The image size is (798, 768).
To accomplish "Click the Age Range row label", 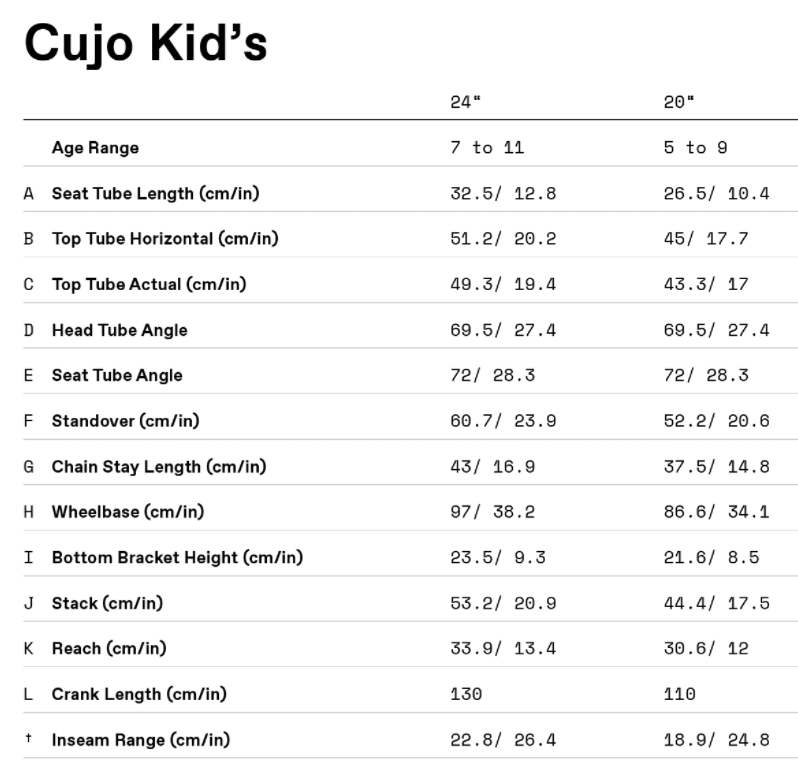I will click(x=95, y=148).
